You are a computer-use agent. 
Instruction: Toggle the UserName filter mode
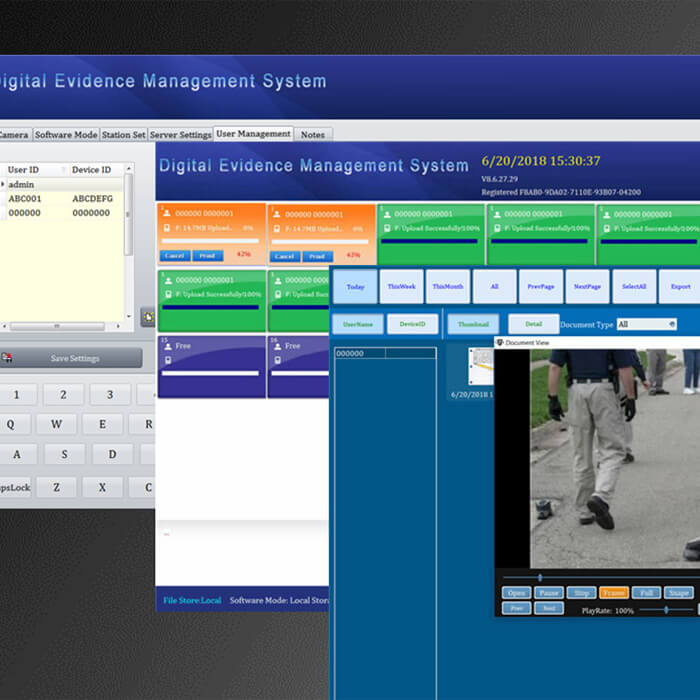tap(357, 324)
